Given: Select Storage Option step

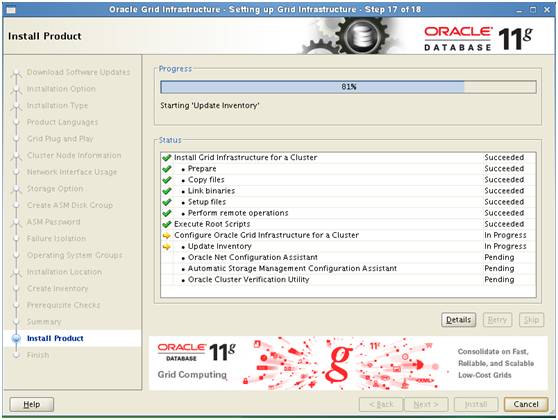Looking at the screenshot, I should coord(55,188).
